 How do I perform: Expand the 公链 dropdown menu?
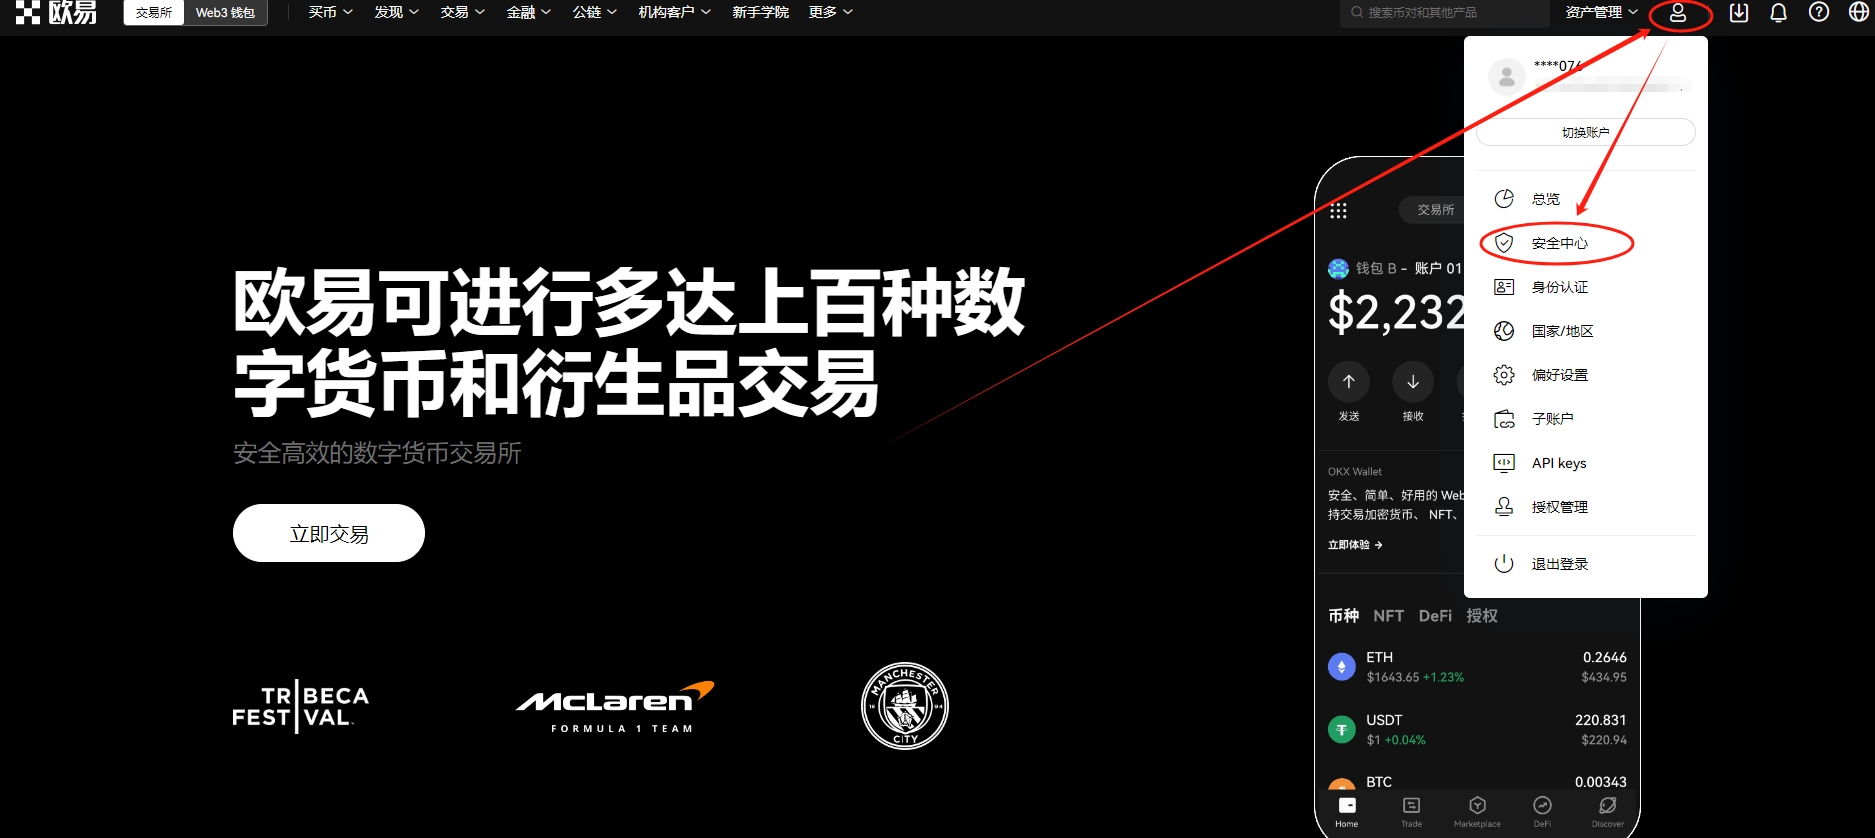pyautogui.click(x=595, y=12)
